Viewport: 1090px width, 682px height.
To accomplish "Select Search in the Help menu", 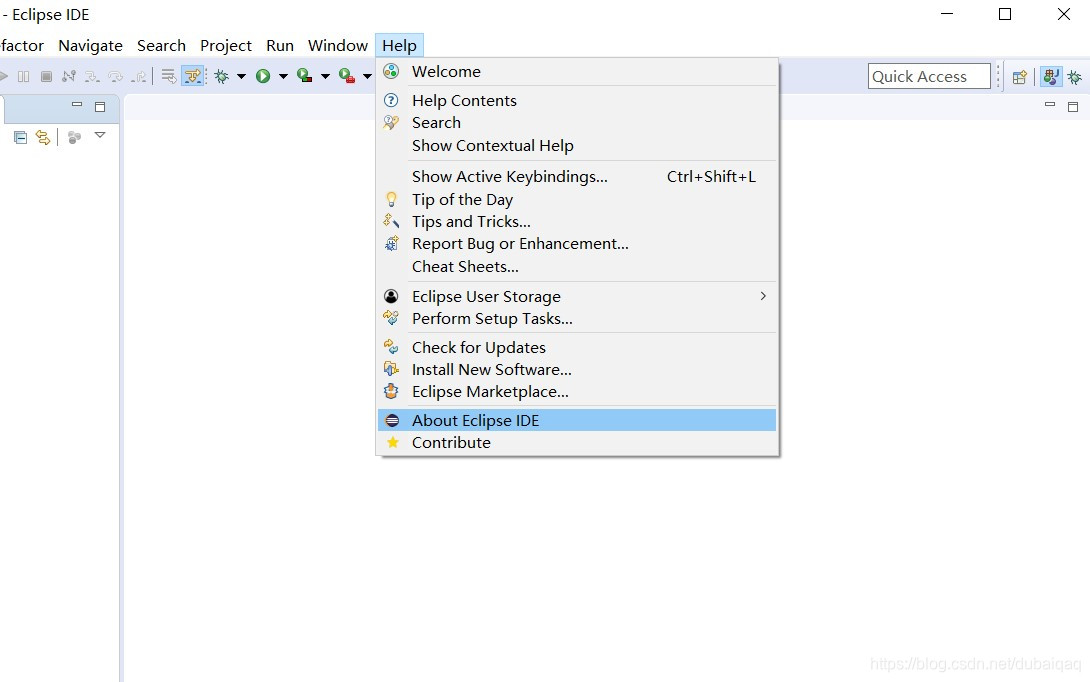I will (577, 122).
